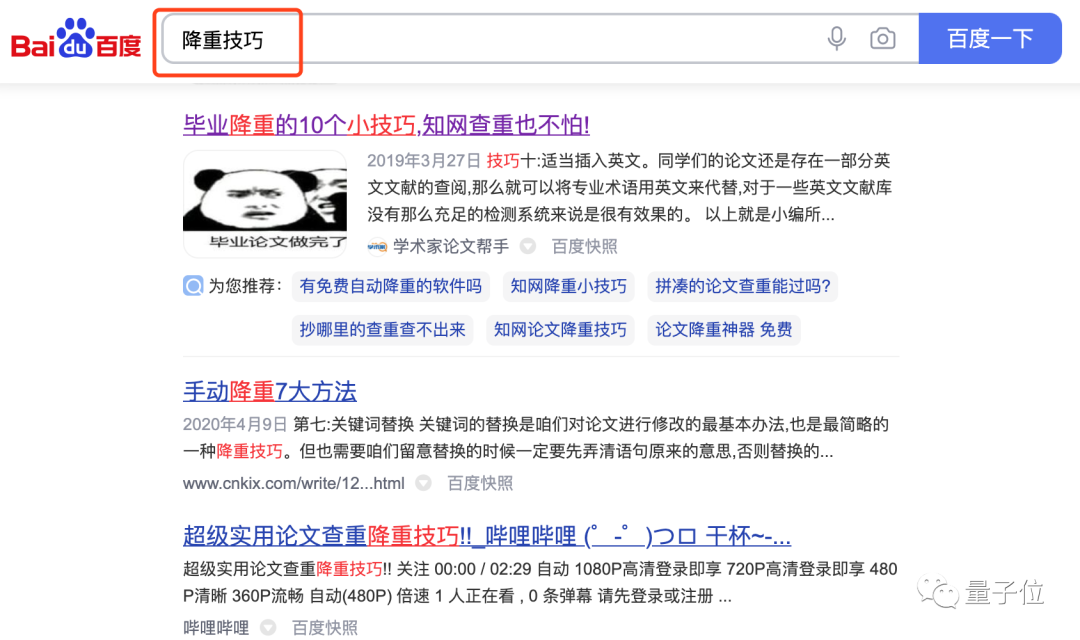Open 百度快照 for 学术家论文帮手 result

pyautogui.click(x=584, y=247)
